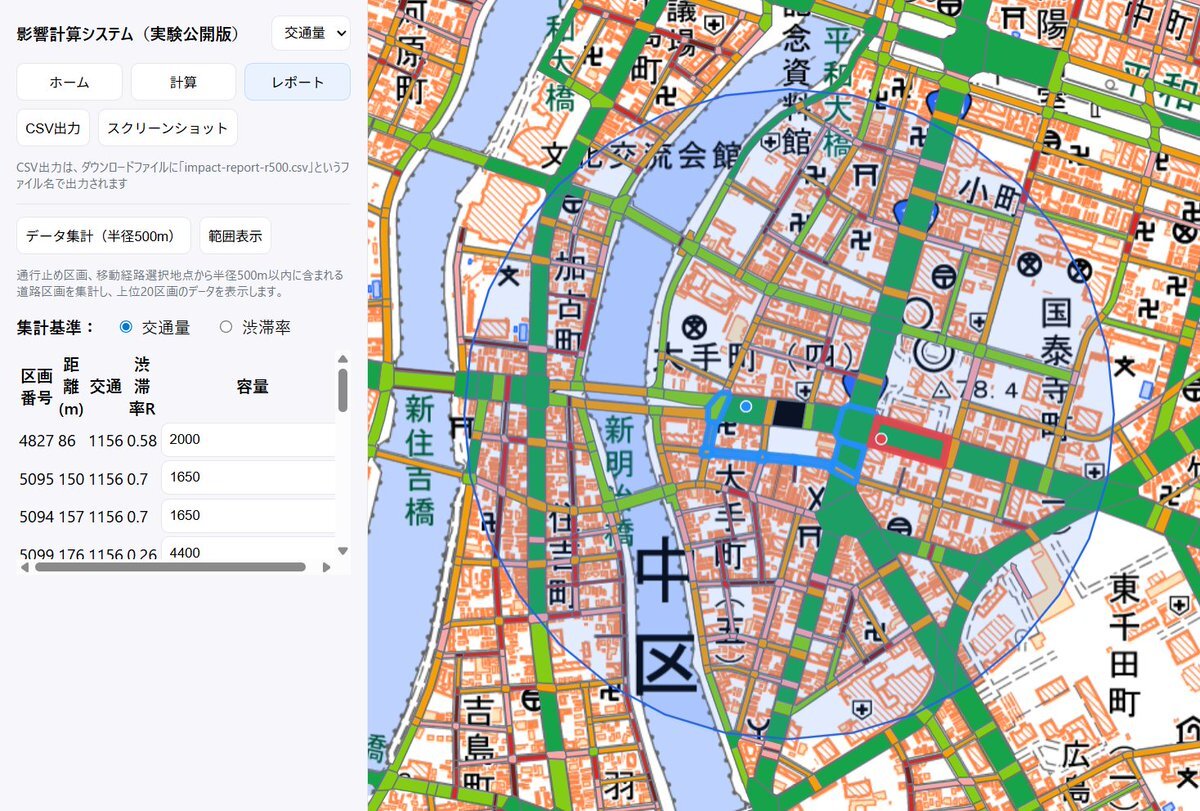Click the table's horizontal scrollbar thumb
This screenshot has width=1200, height=811.
(170, 567)
